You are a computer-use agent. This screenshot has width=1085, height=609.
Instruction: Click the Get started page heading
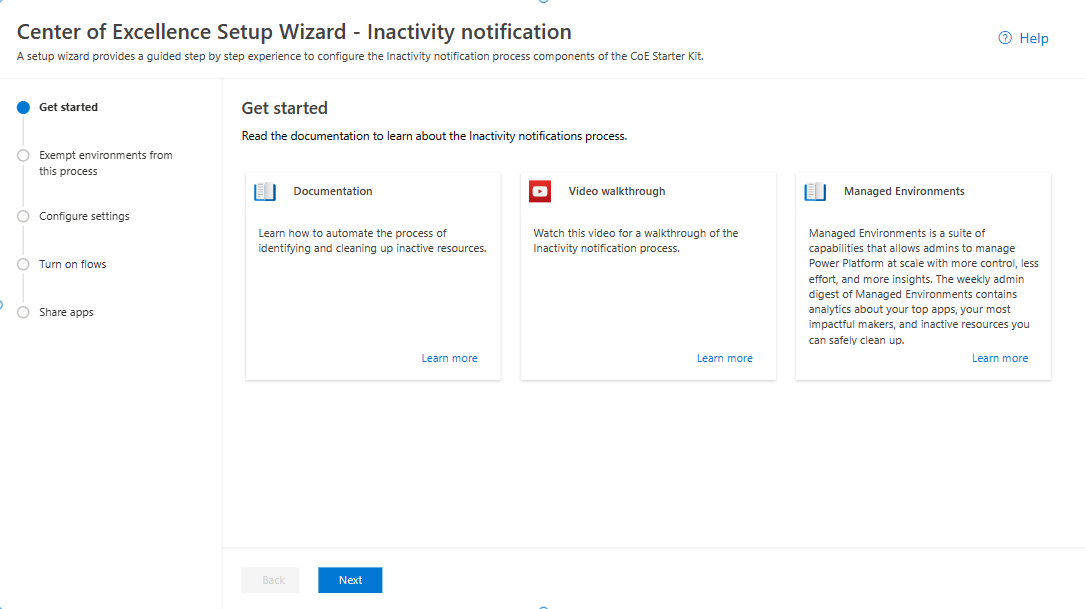pos(284,108)
